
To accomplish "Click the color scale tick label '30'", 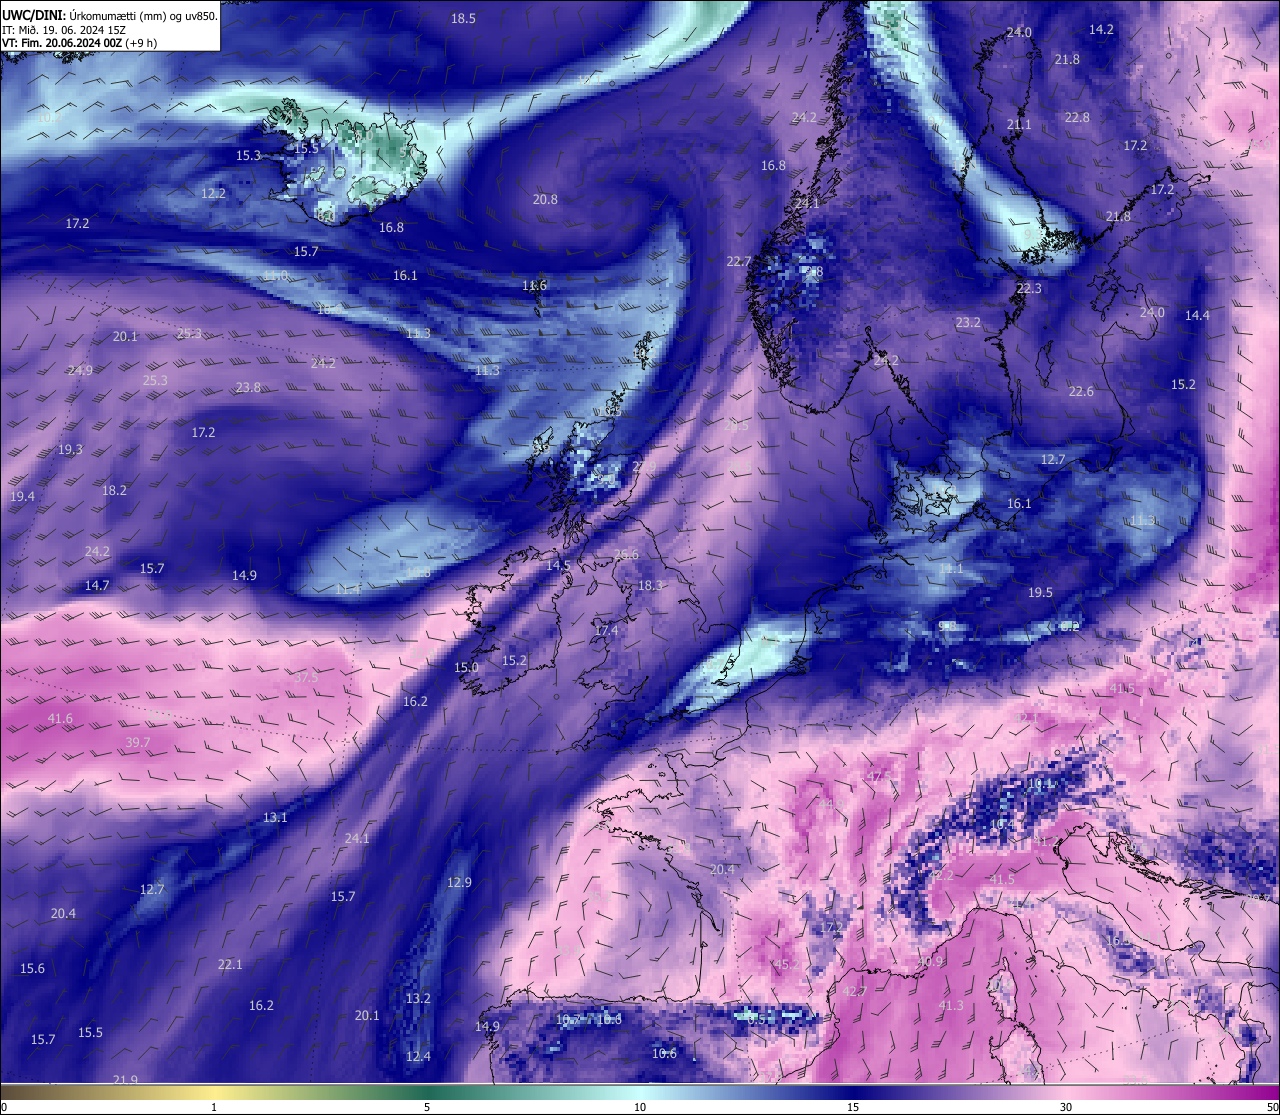I will point(1066,1107).
